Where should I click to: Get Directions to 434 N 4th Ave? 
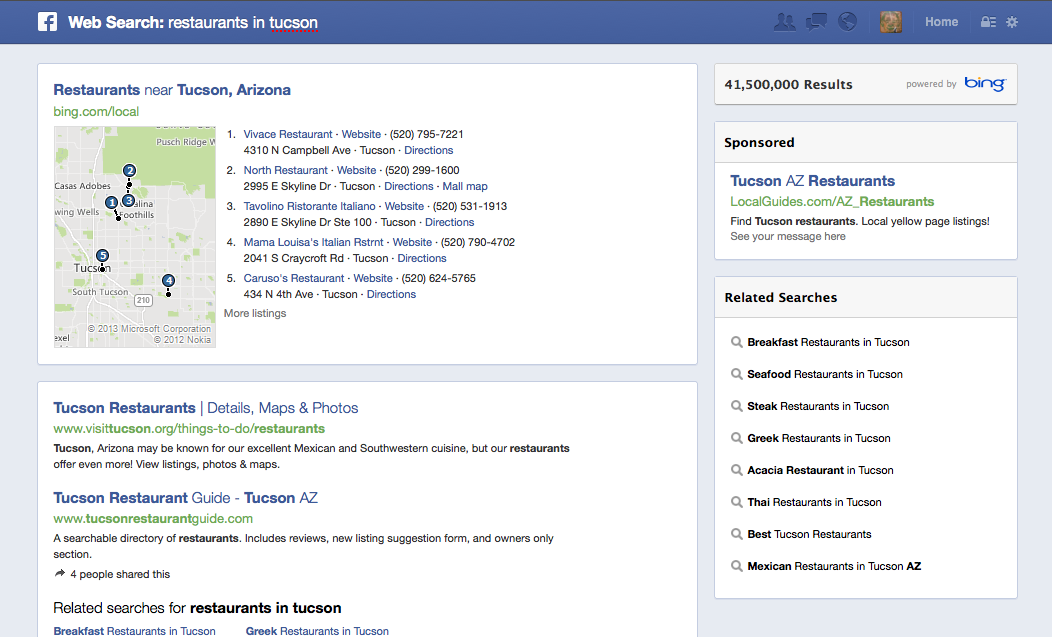[x=391, y=294]
